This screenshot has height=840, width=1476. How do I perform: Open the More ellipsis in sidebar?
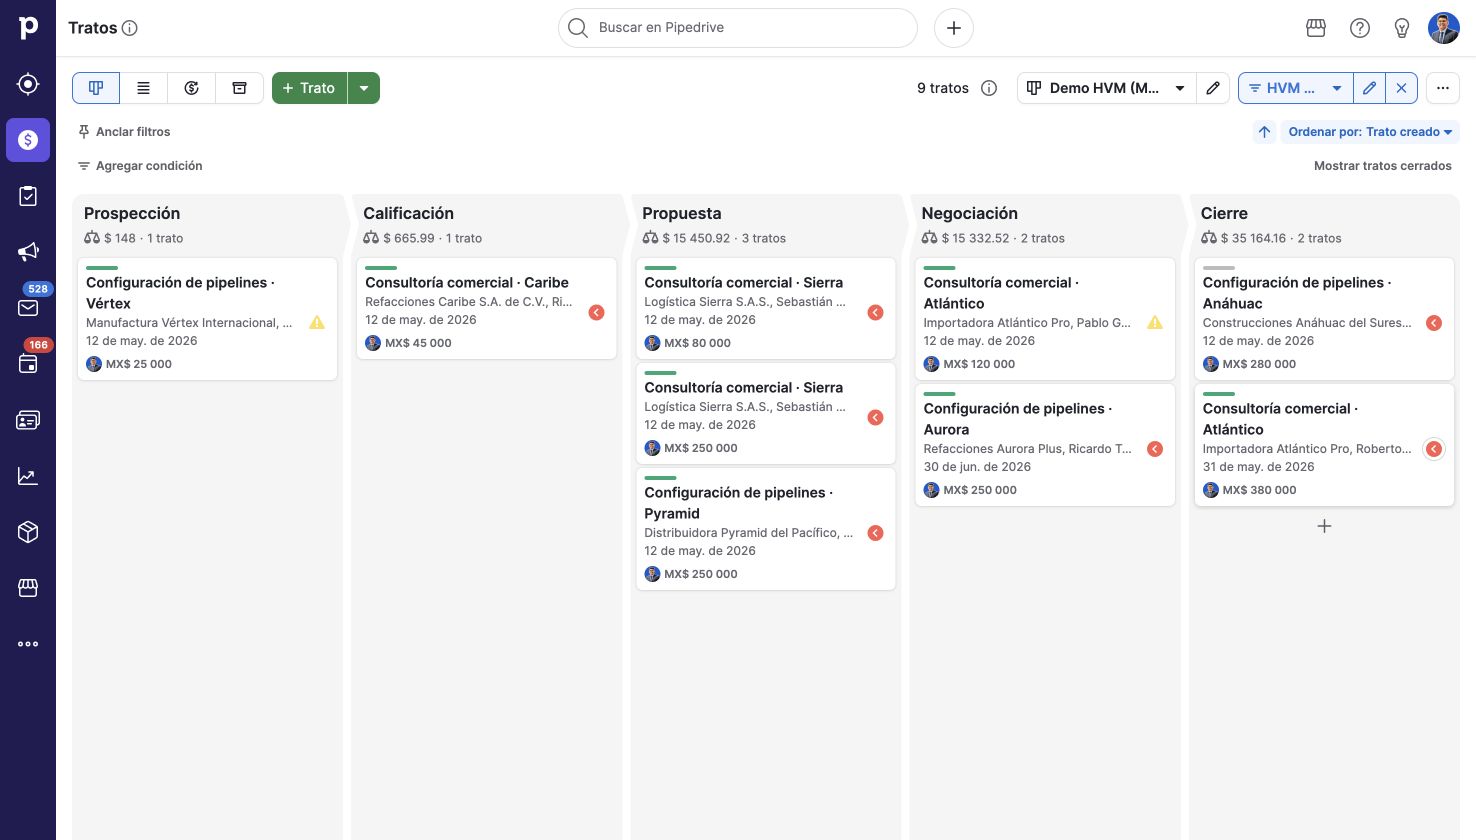tap(28, 644)
